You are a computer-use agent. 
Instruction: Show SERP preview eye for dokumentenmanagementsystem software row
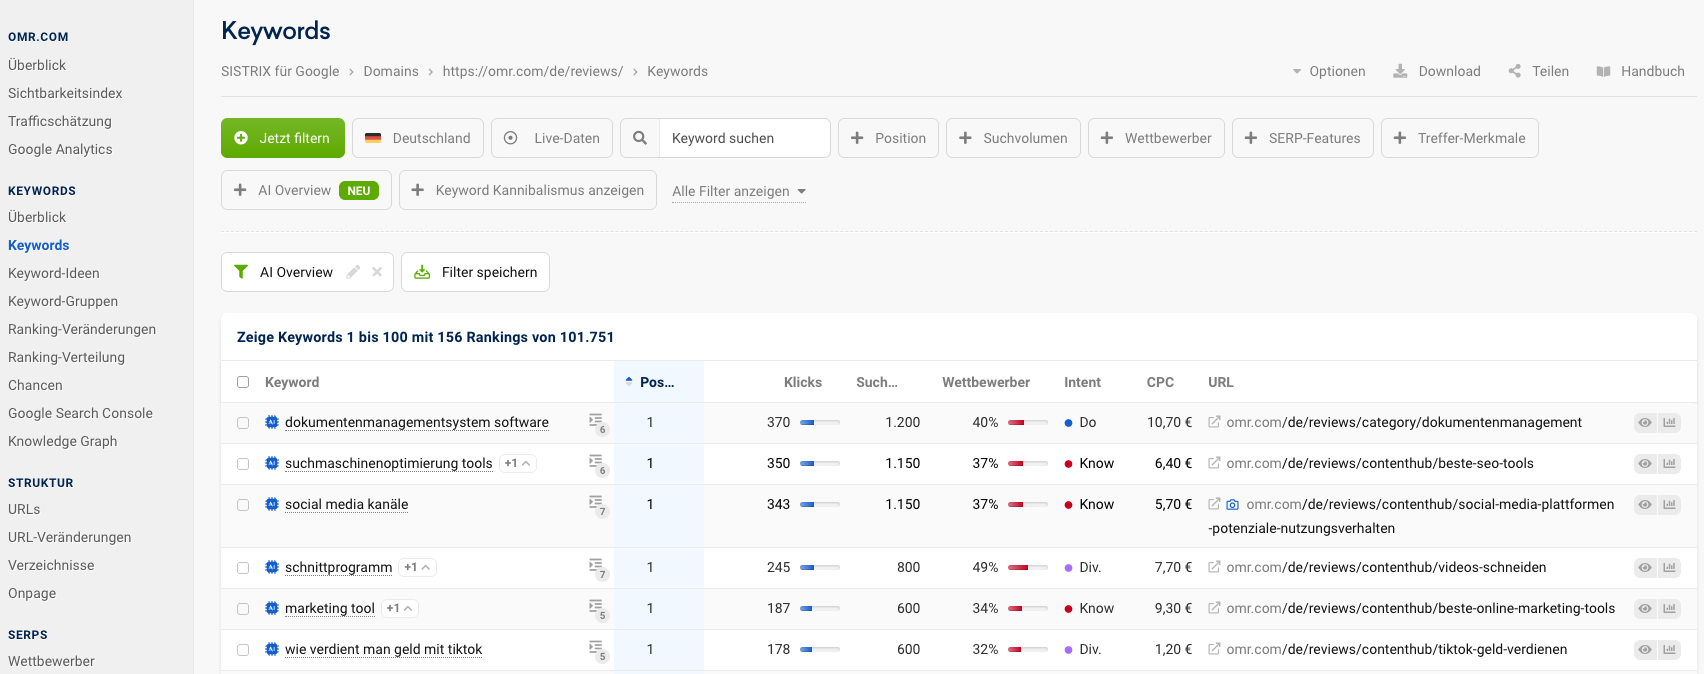[1645, 423]
